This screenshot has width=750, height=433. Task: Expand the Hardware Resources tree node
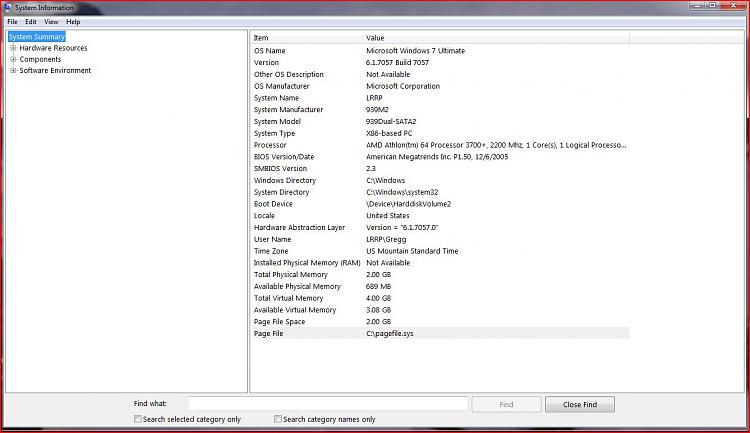tap(13, 48)
